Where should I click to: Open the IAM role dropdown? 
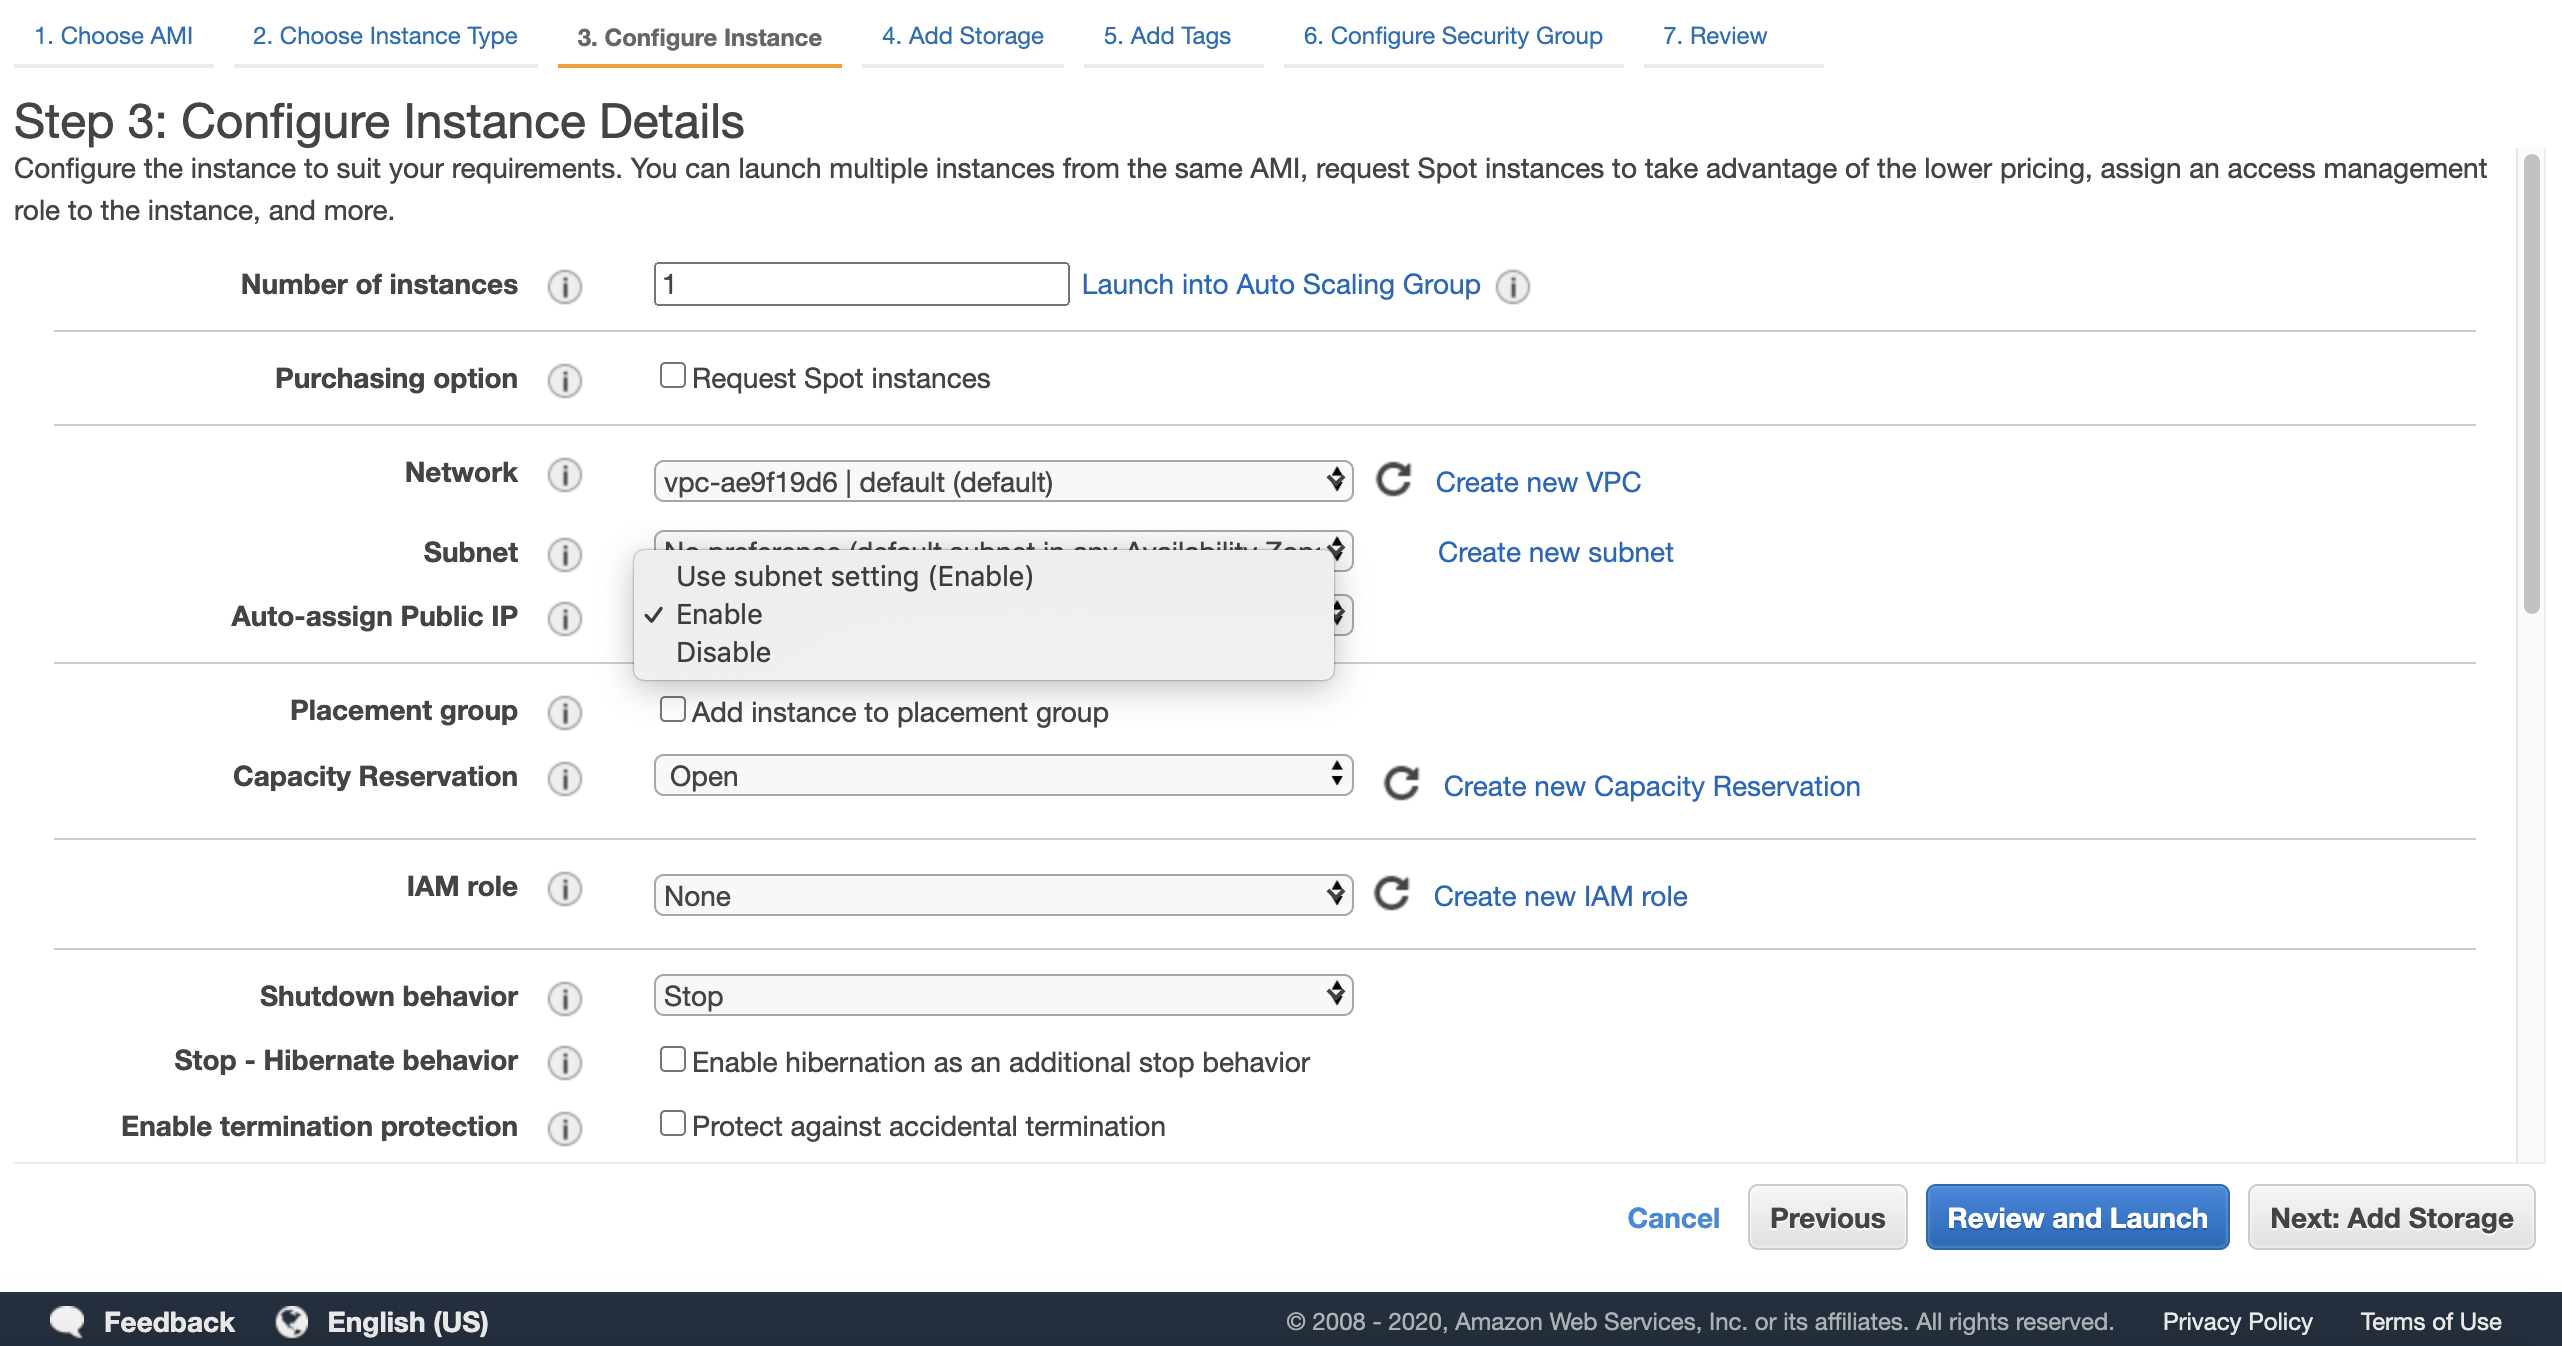tap(1003, 895)
